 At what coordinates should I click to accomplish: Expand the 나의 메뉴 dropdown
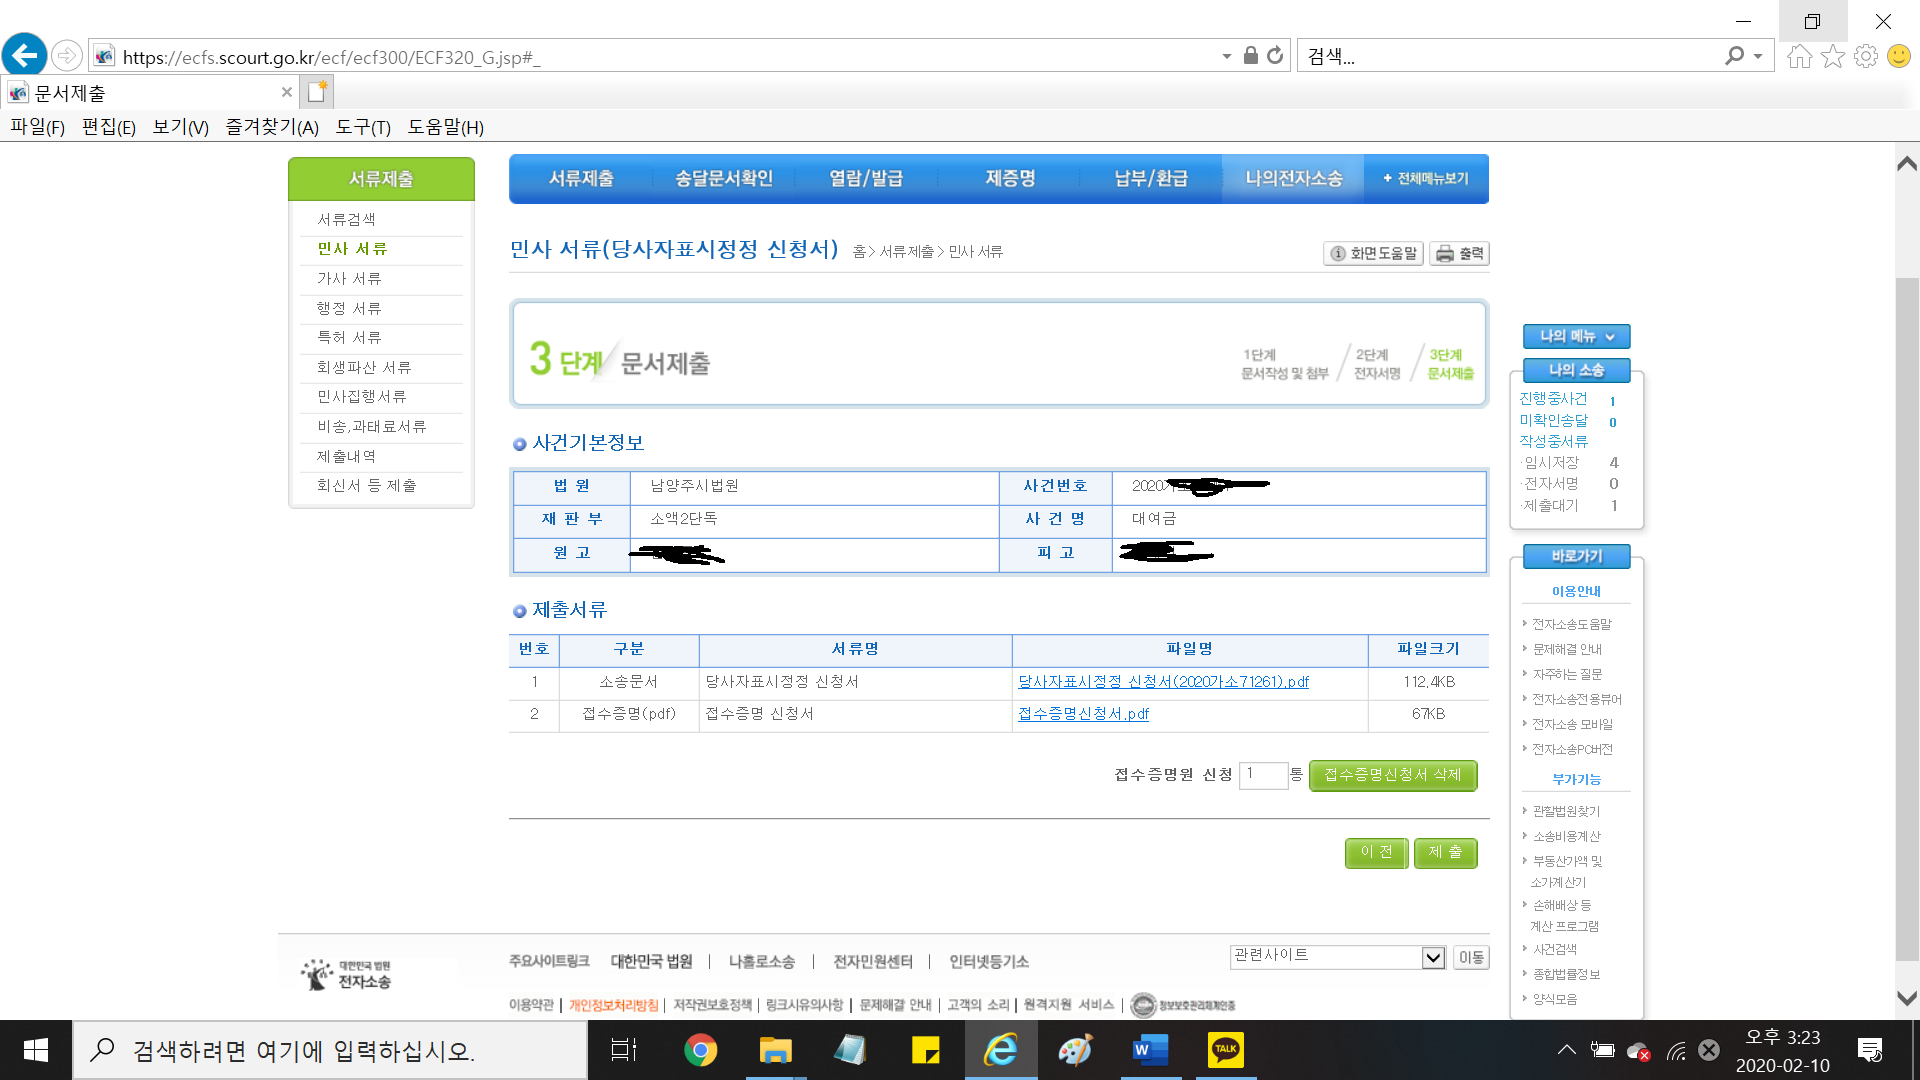click(1576, 337)
